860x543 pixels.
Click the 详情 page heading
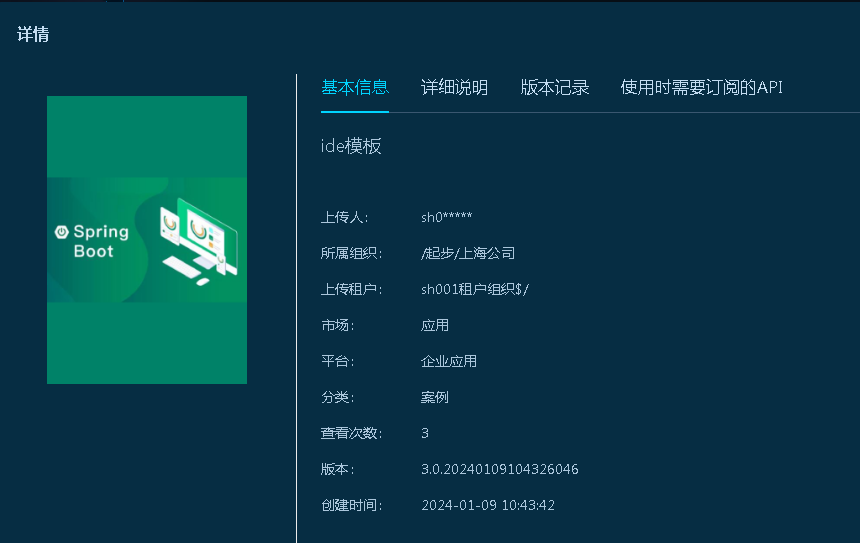33,35
